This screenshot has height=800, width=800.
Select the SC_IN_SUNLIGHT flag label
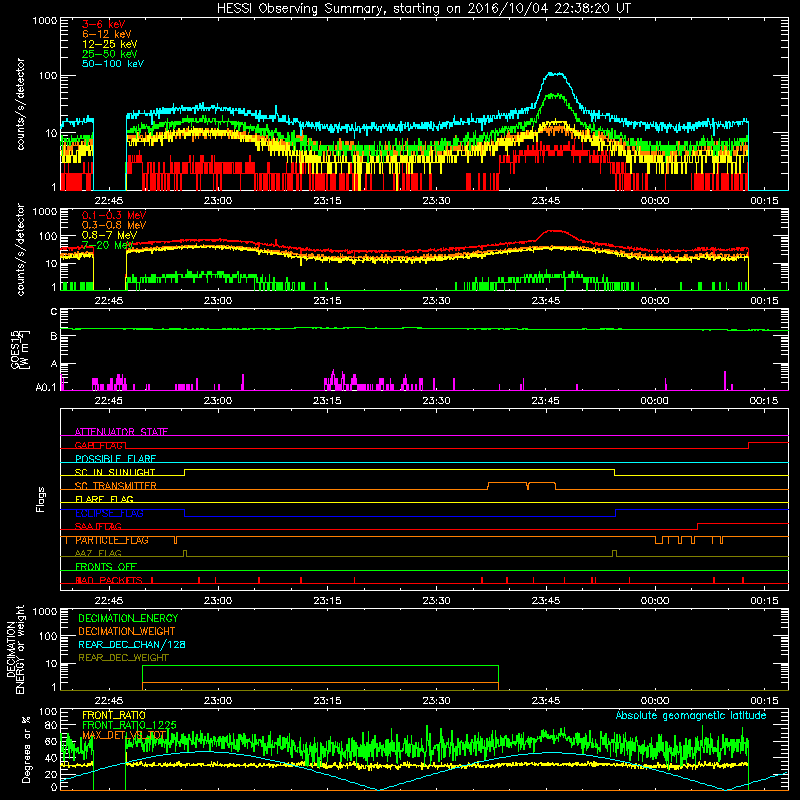pos(115,472)
